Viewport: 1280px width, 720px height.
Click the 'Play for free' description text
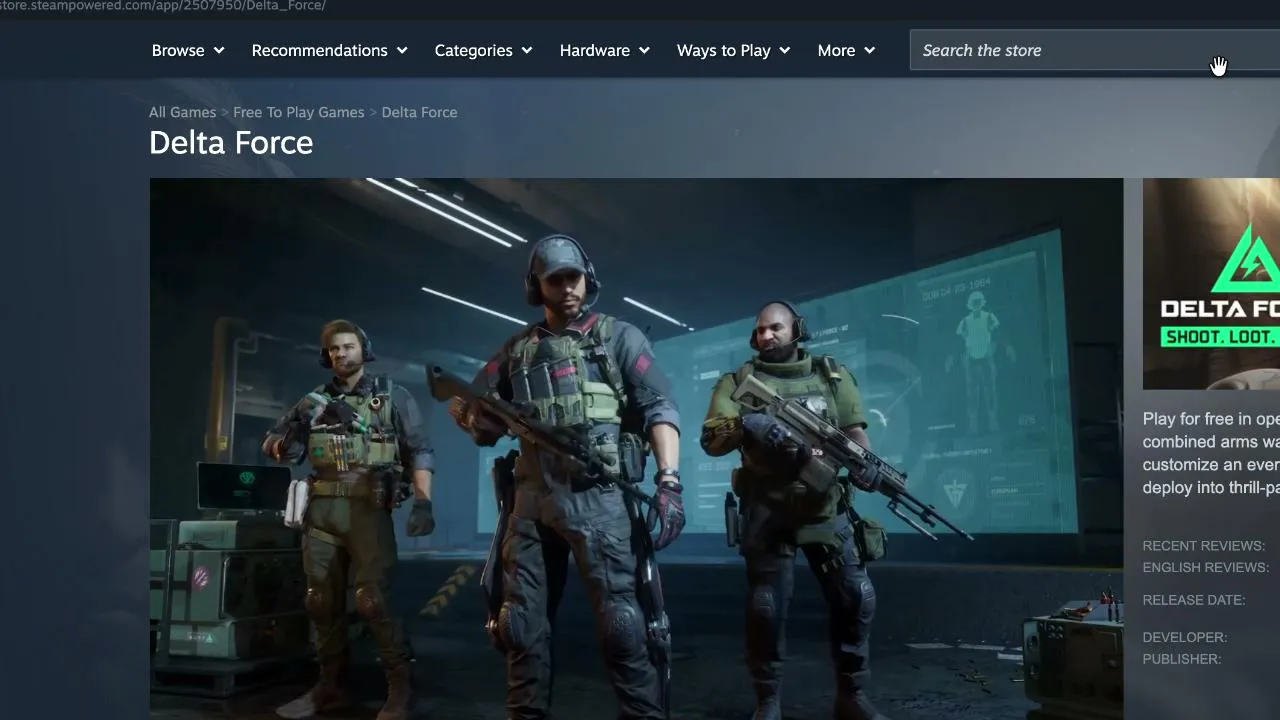point(1211,453)
